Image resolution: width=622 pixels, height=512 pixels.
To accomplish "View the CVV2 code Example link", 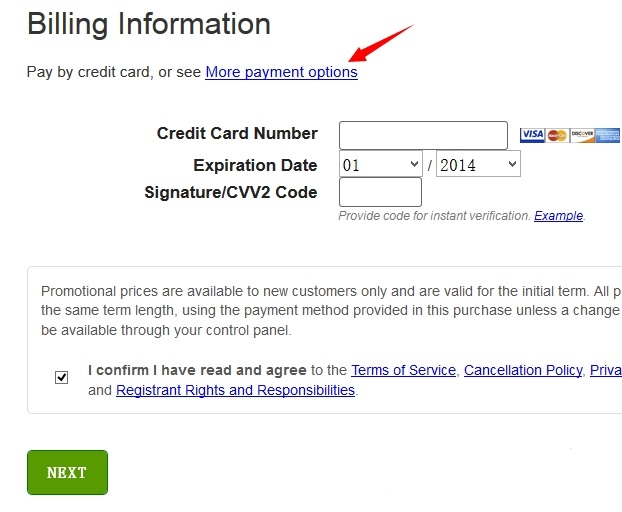I will tap(558, 216).
